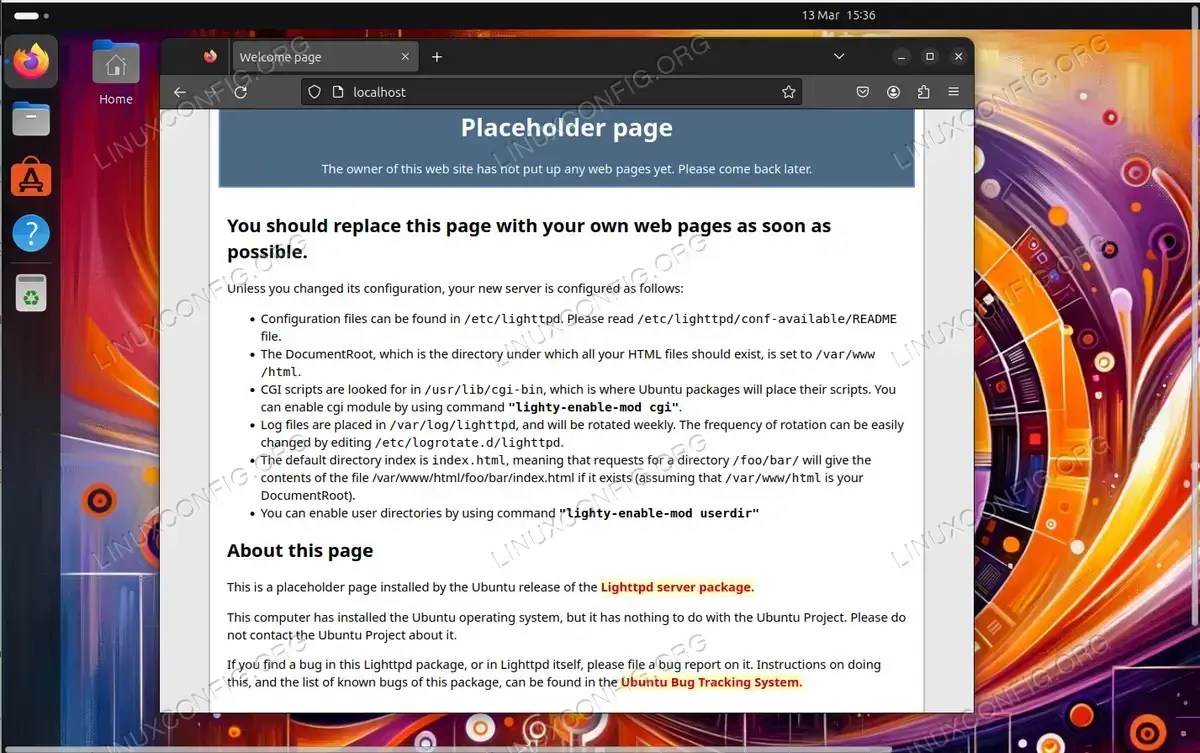Open the Home folder desktop icon

116,73
